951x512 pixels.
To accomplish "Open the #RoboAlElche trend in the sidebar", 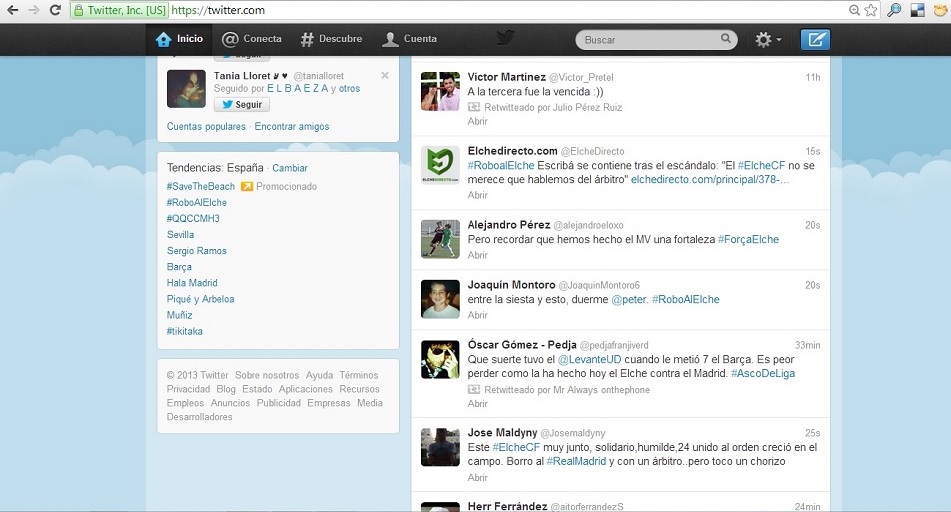I will (x=197, y=203).
